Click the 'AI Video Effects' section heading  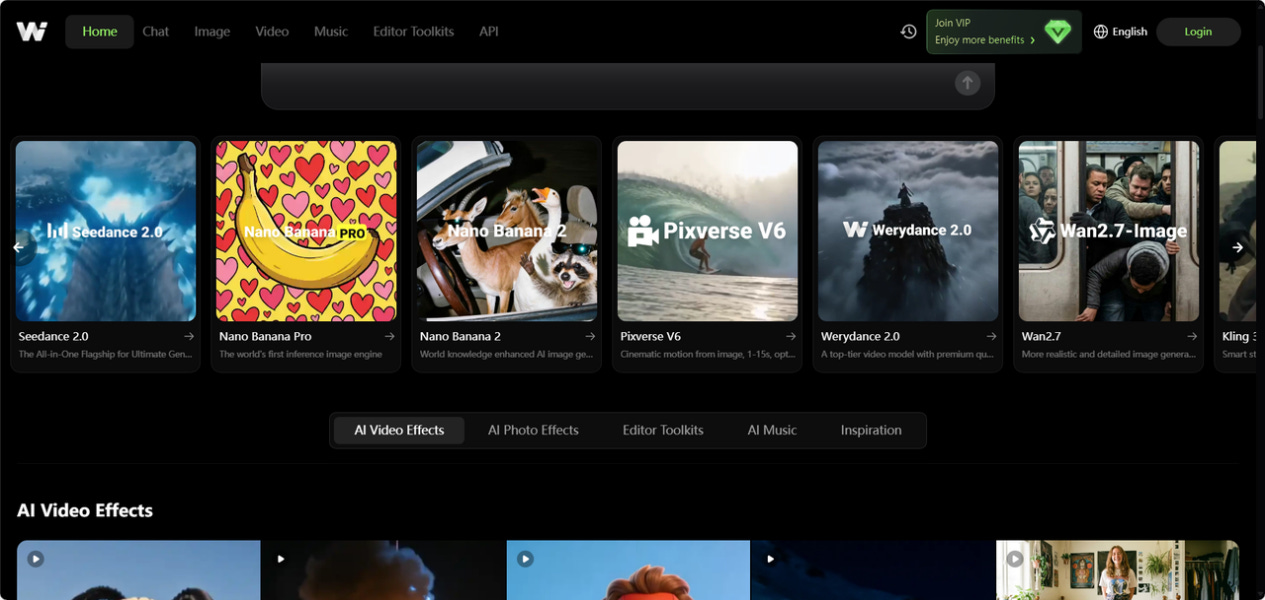tap(85, 511)
